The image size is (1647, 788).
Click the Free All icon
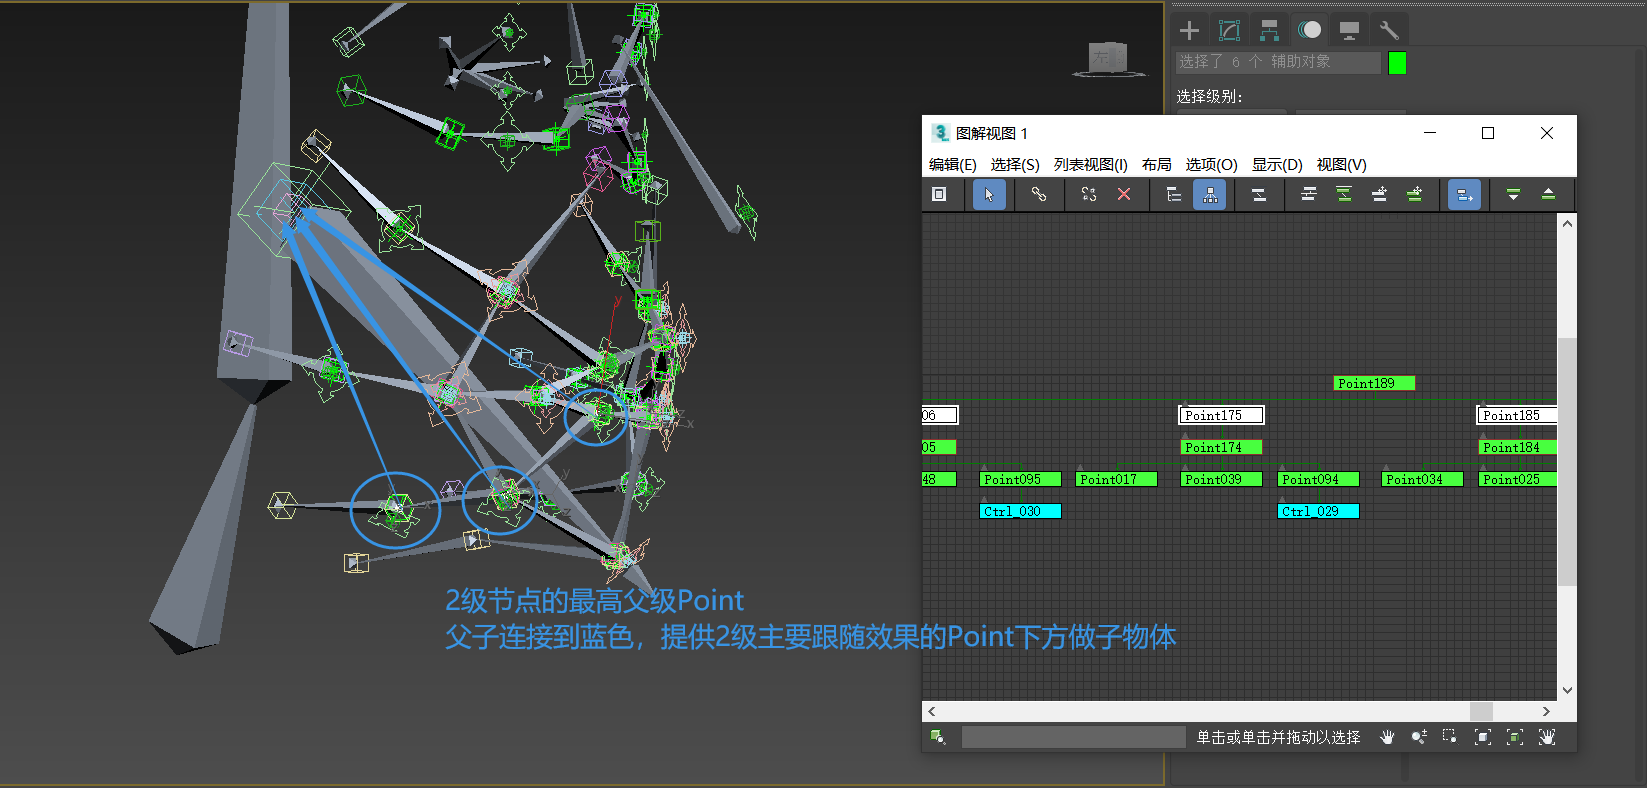[1379, 195]
